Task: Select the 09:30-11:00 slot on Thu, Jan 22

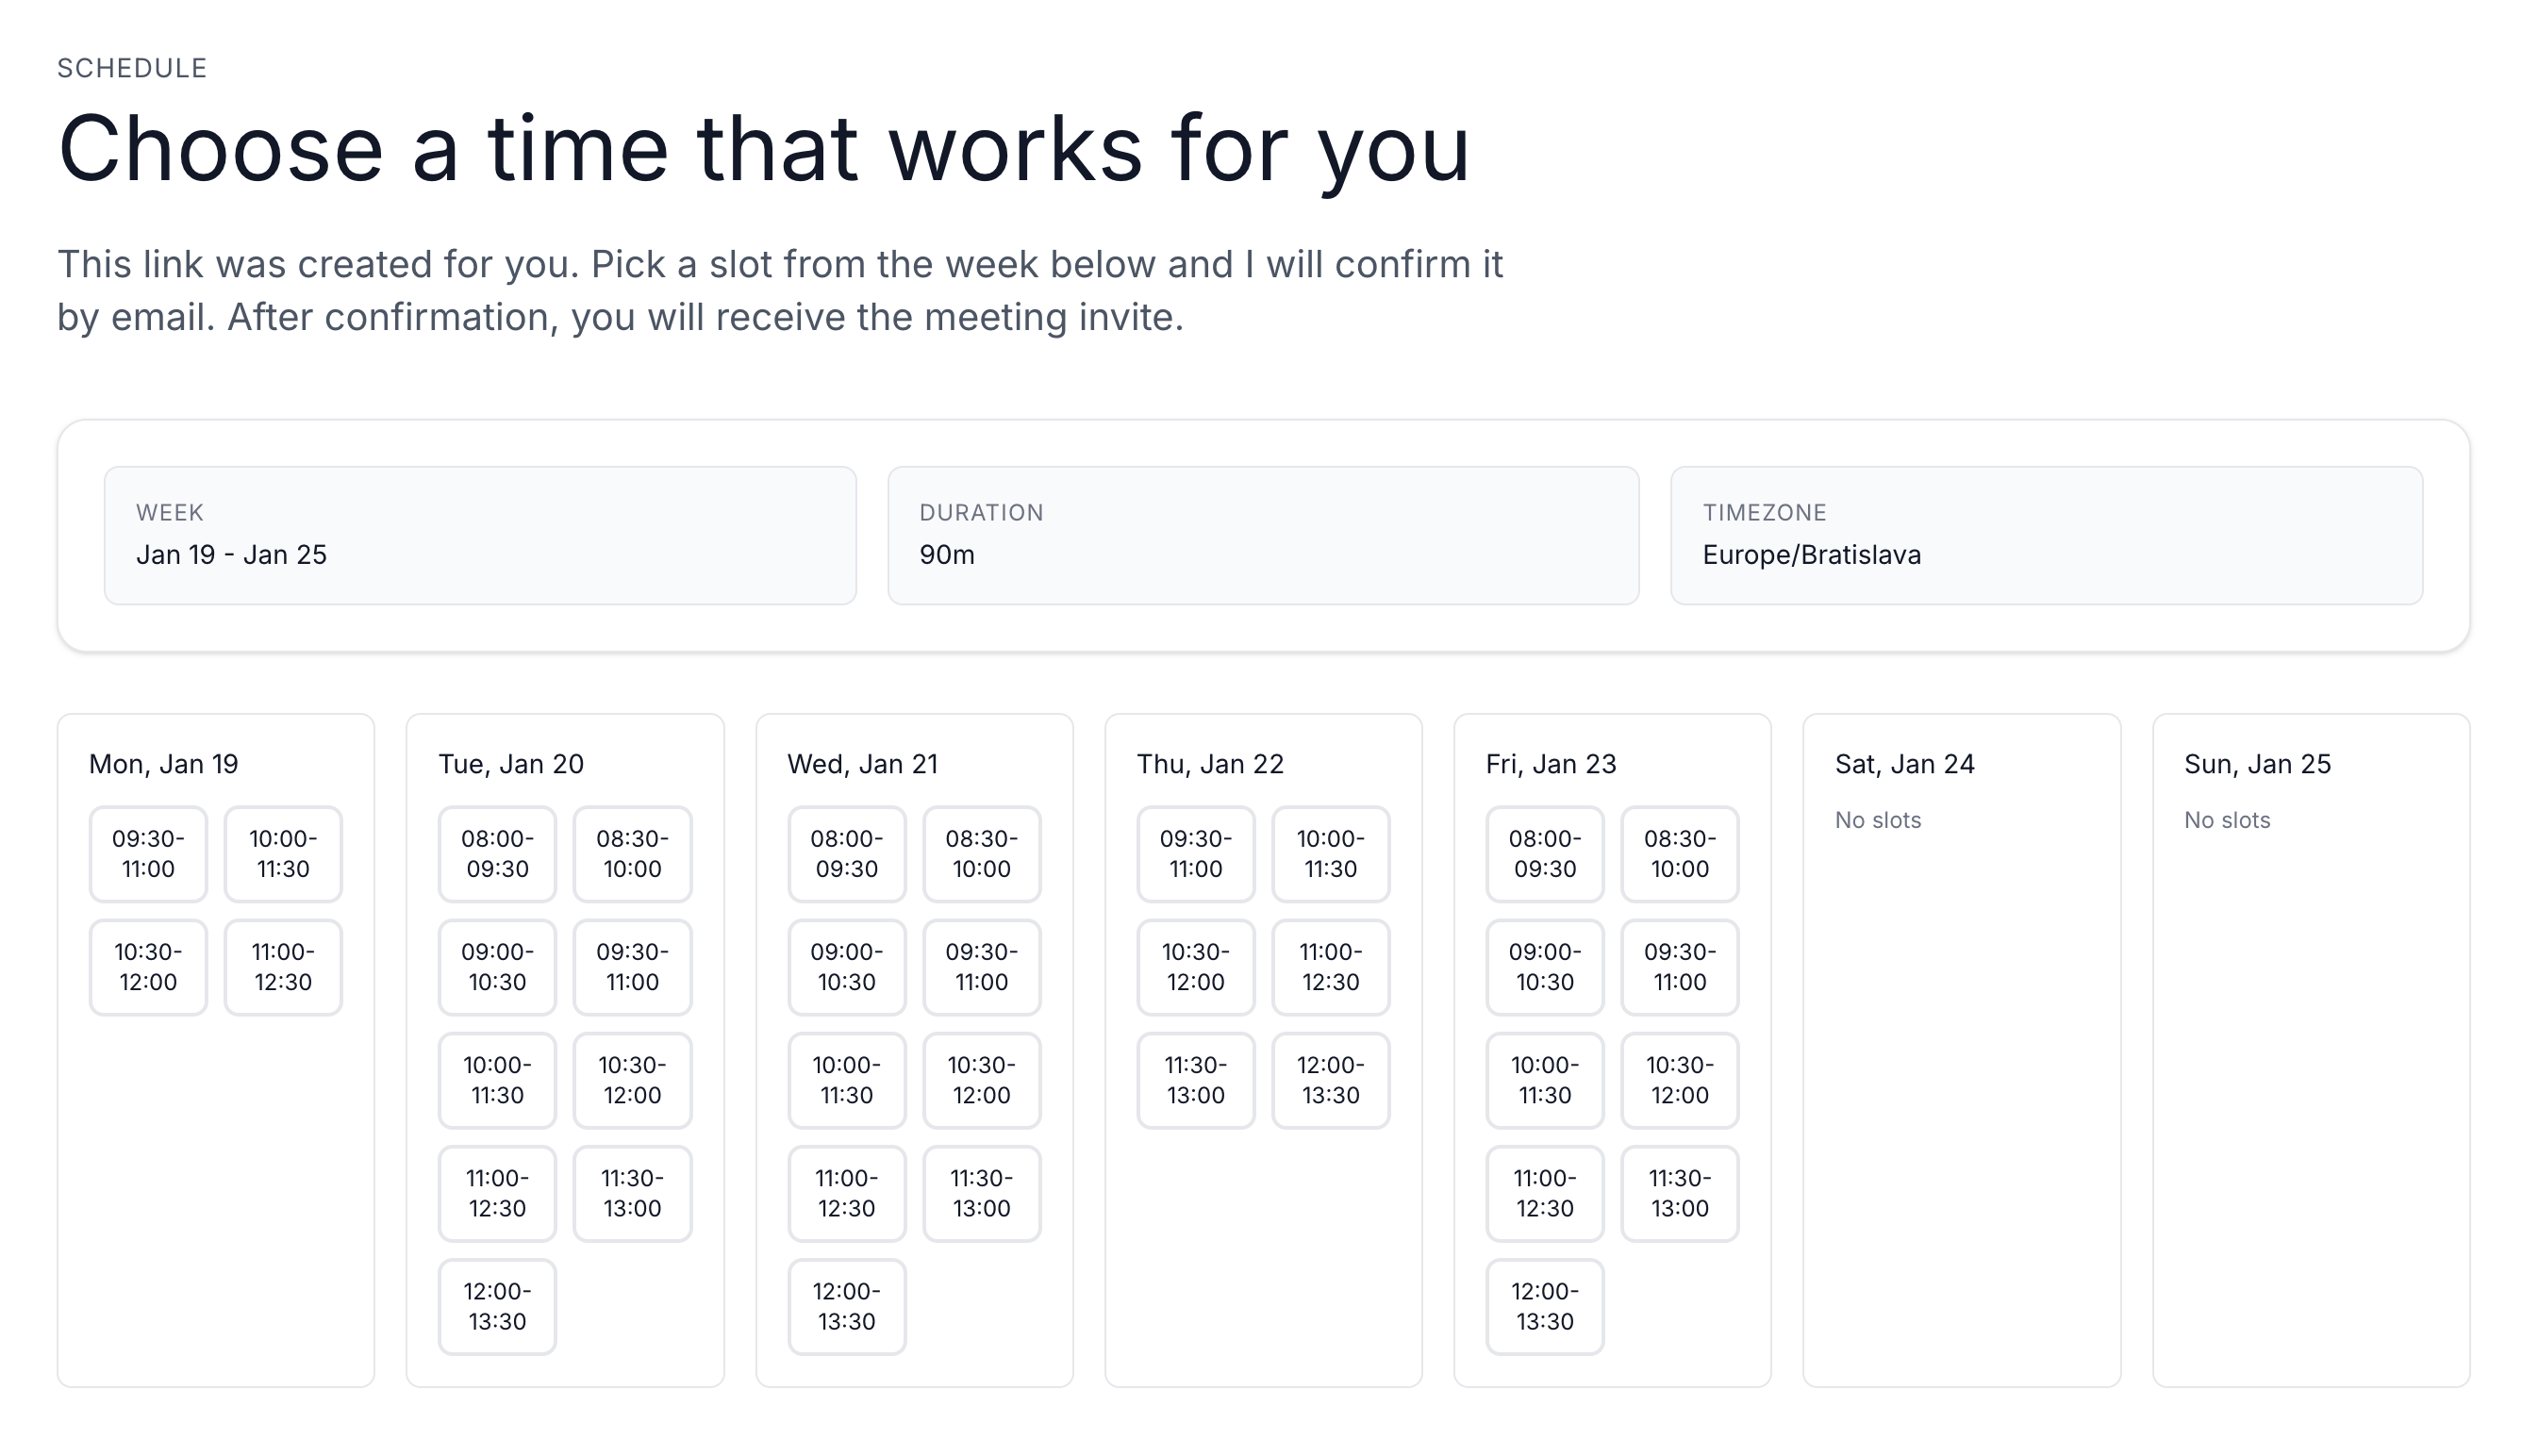Action: point(1196,853)
